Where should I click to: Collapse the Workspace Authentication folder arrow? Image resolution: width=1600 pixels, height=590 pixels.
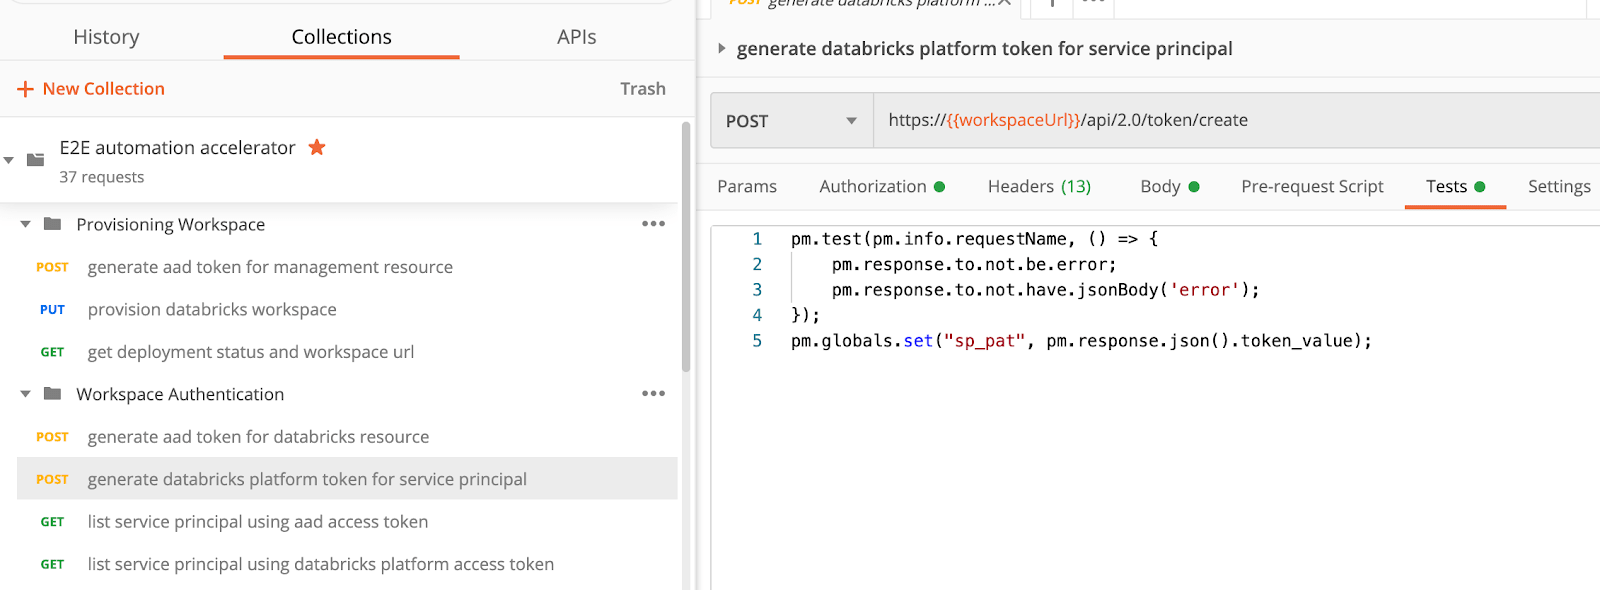tap(26, 394)
